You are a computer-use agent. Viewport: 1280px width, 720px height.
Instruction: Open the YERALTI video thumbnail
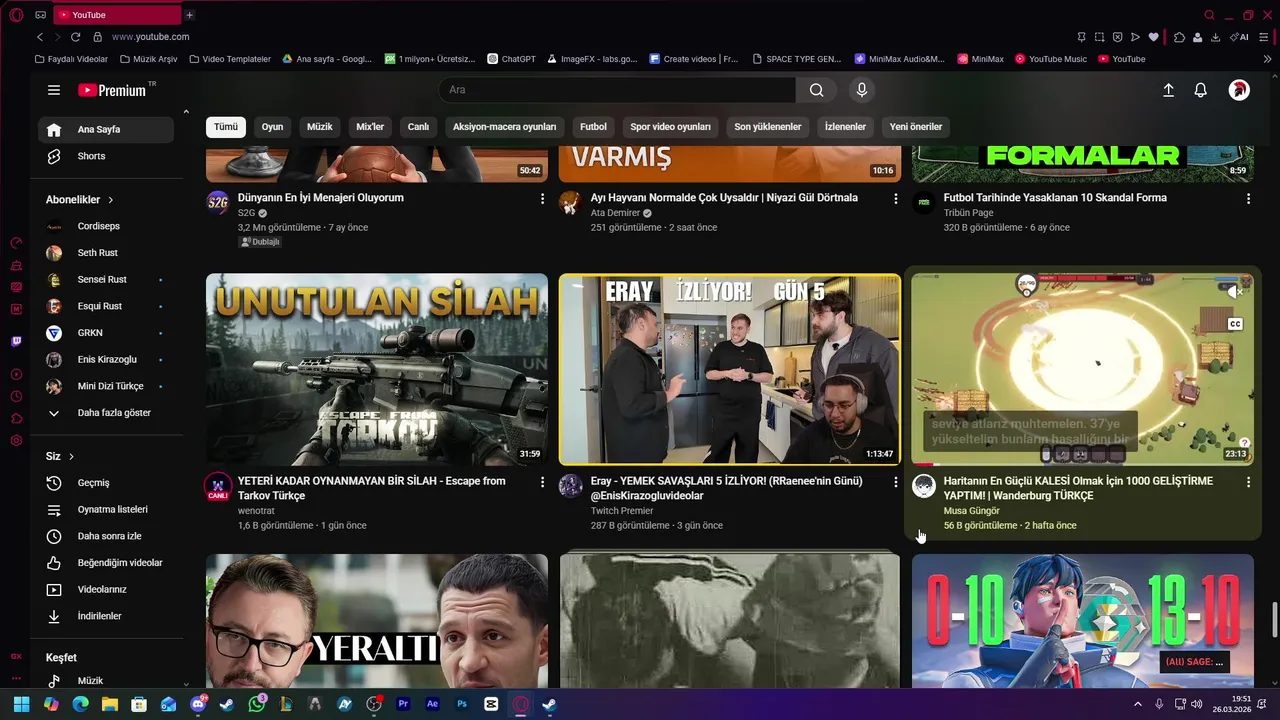pos(377,620)
